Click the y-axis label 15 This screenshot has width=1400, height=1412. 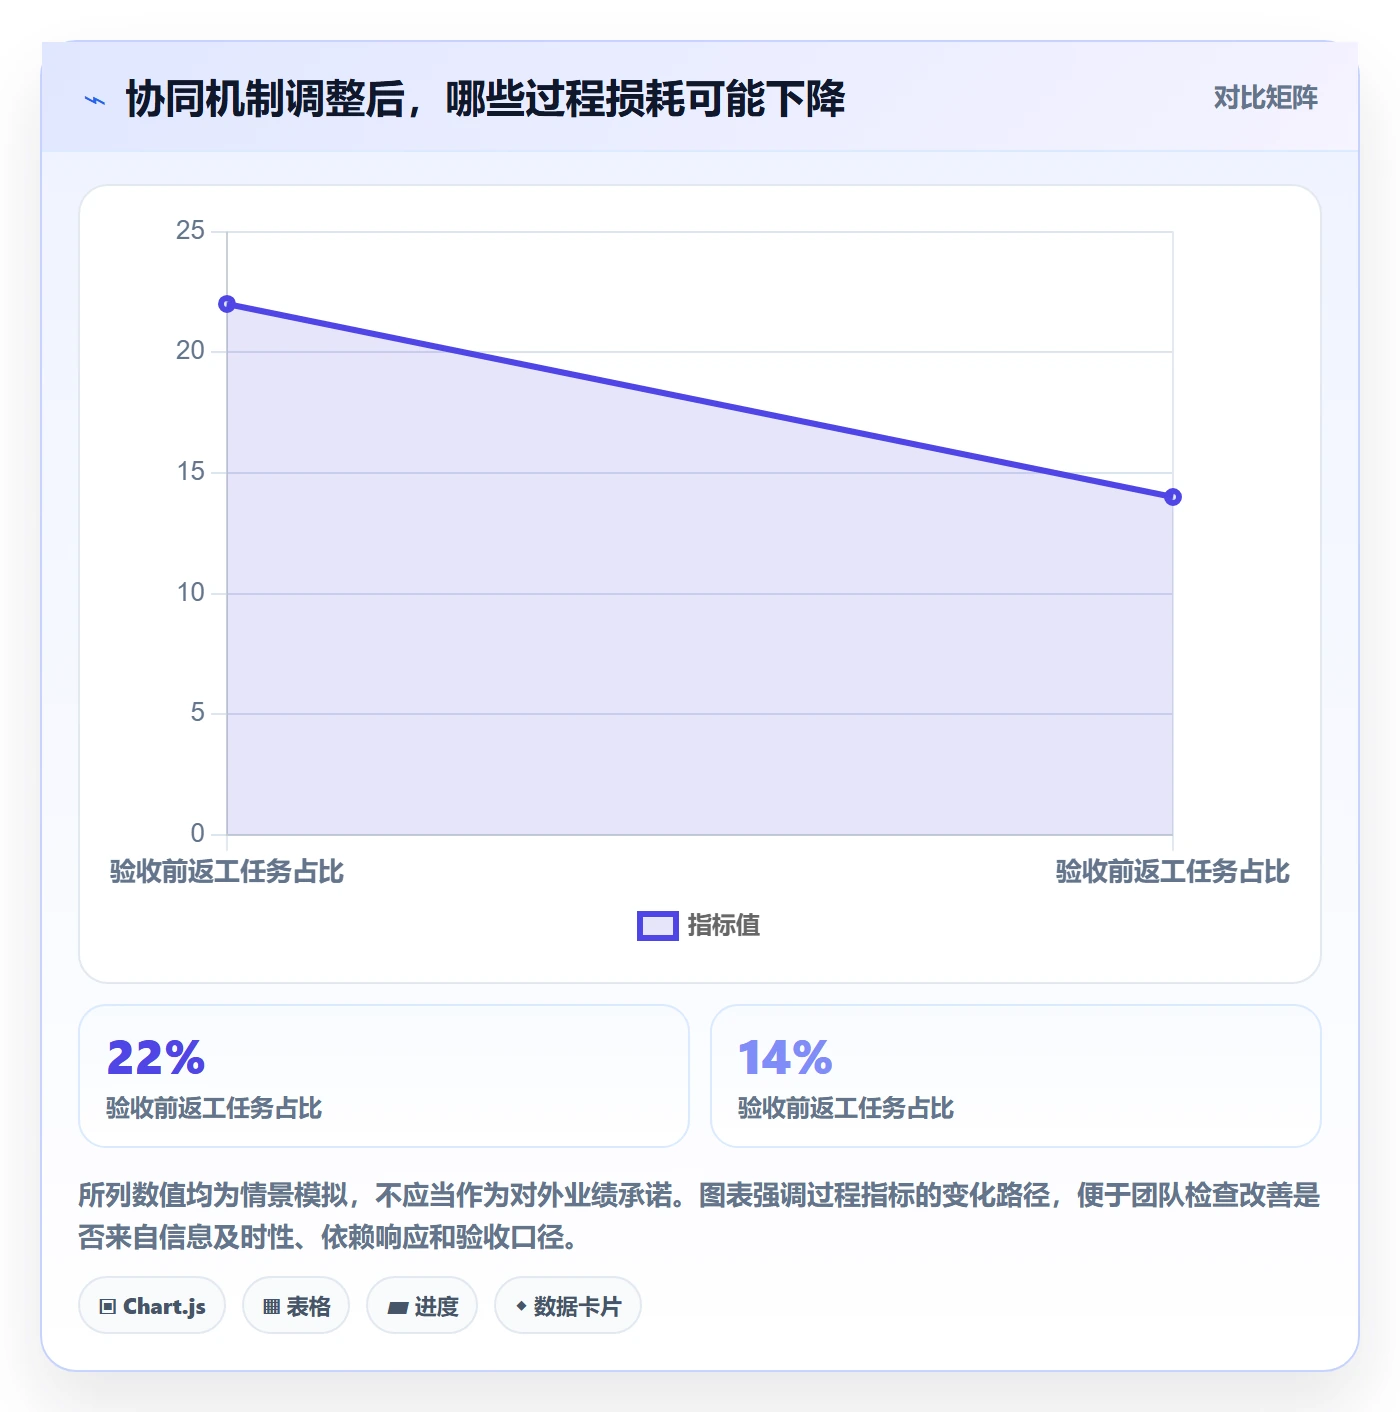(190, 472)
